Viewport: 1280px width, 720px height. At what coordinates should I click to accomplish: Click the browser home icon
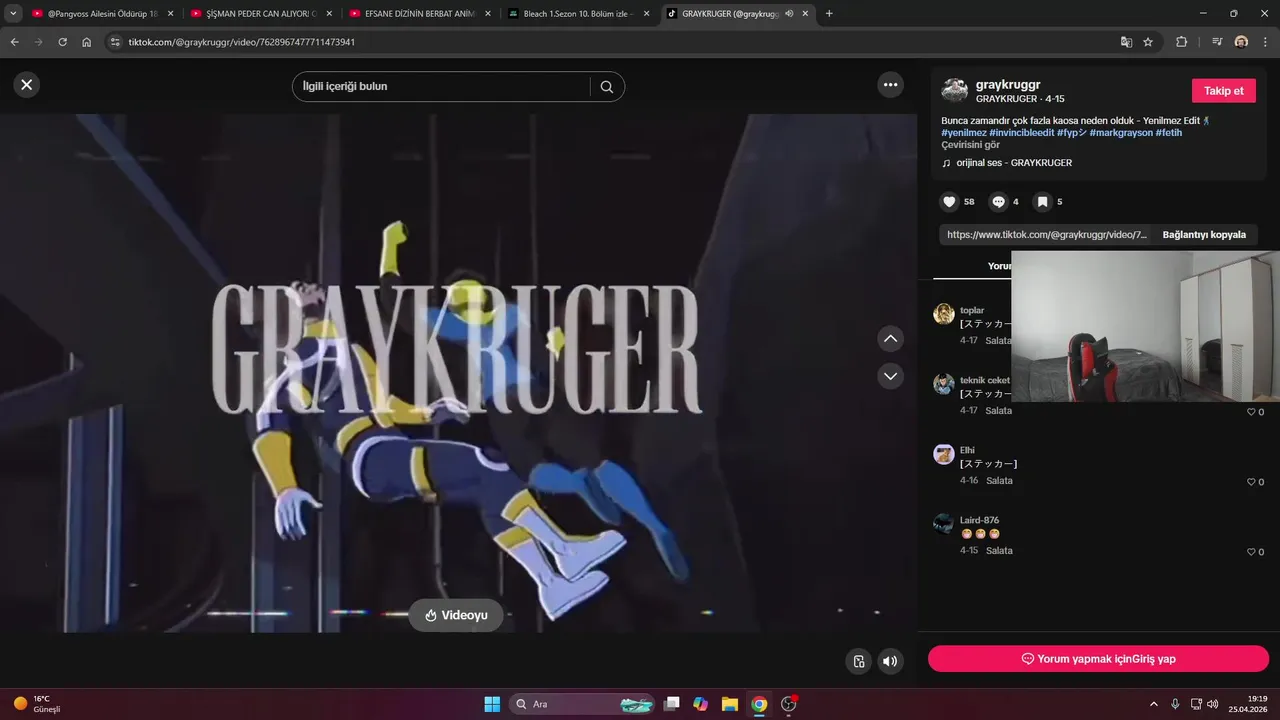[87, 42]
